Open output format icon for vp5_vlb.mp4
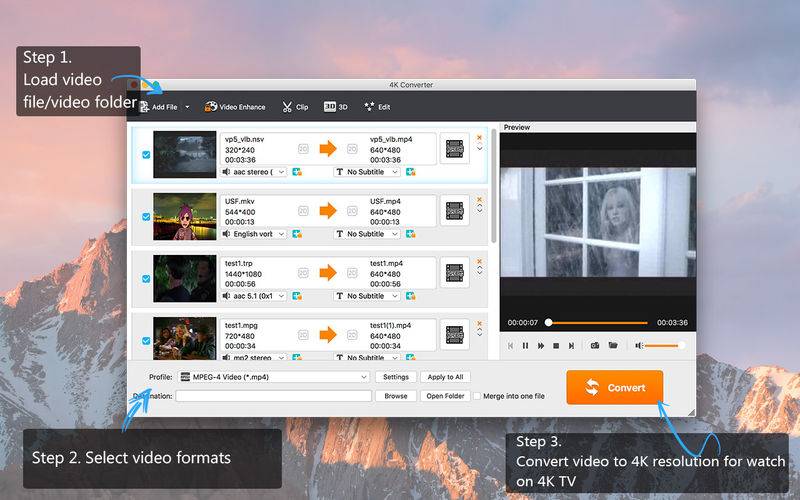Viewport: 800px width, 500px height. 455,148
